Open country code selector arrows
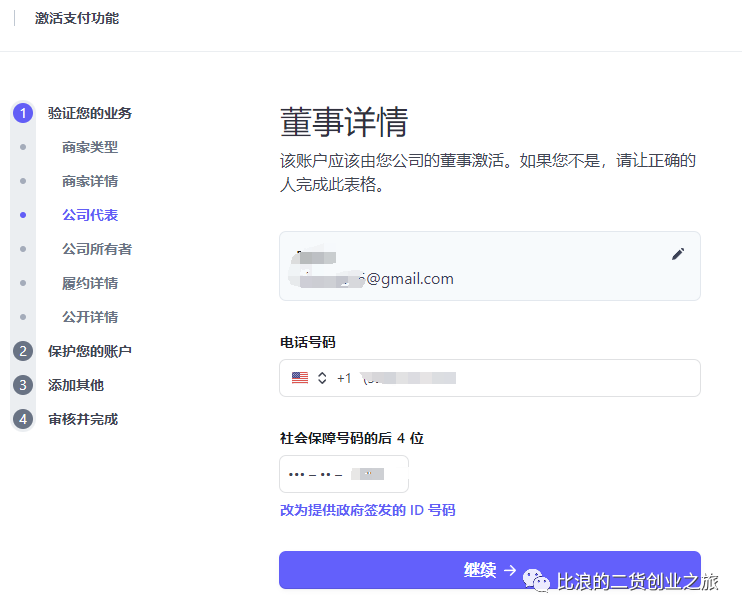 322,378
